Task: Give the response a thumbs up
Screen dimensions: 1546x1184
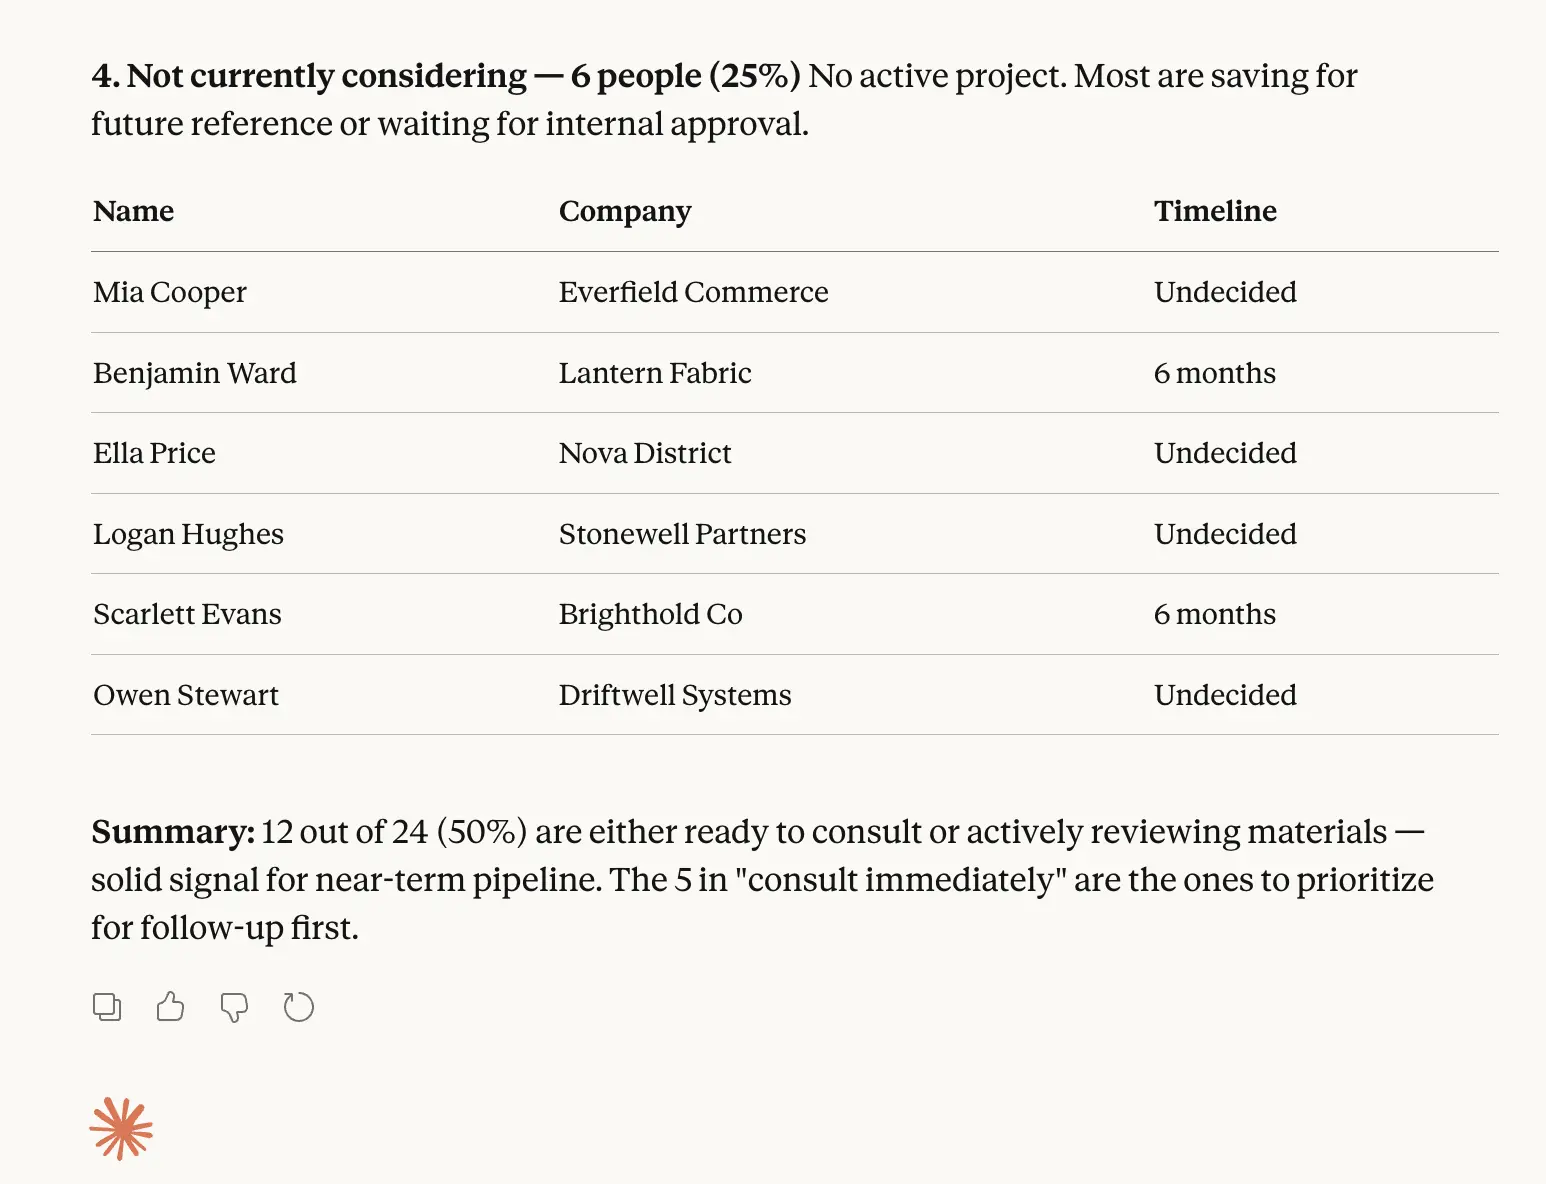Action: (x=171, y=1007)
